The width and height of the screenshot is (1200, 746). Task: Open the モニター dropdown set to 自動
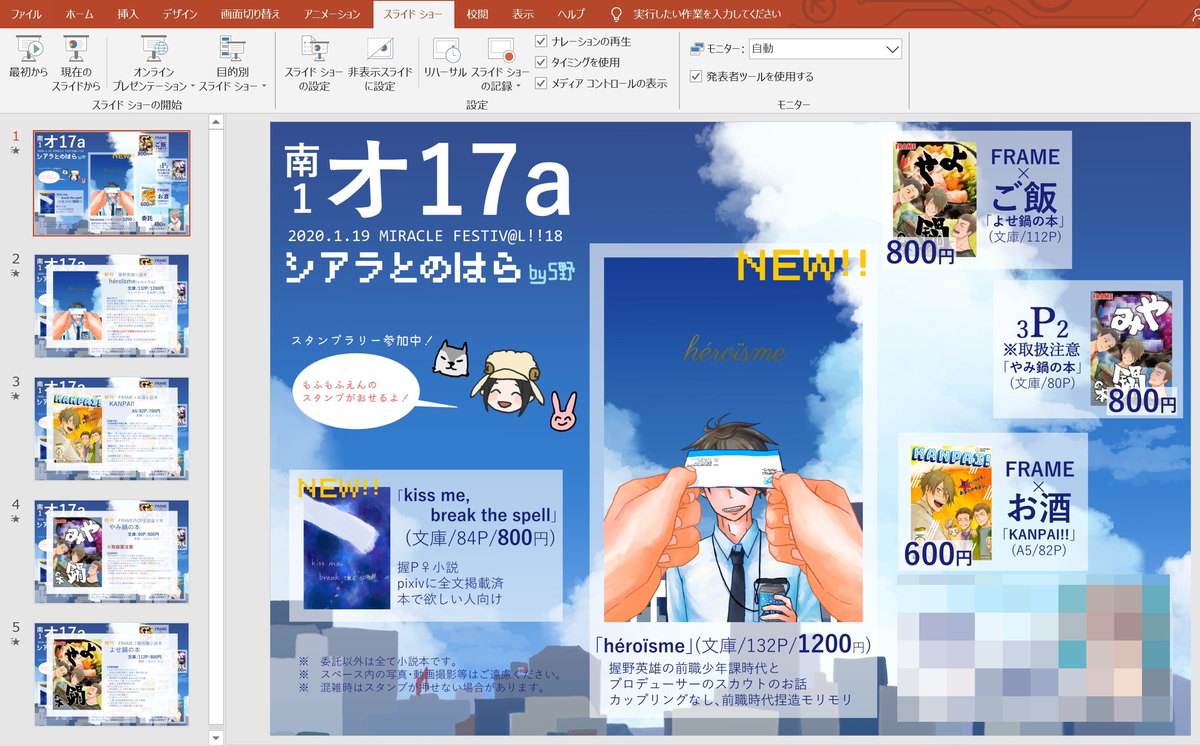[825, 48]
